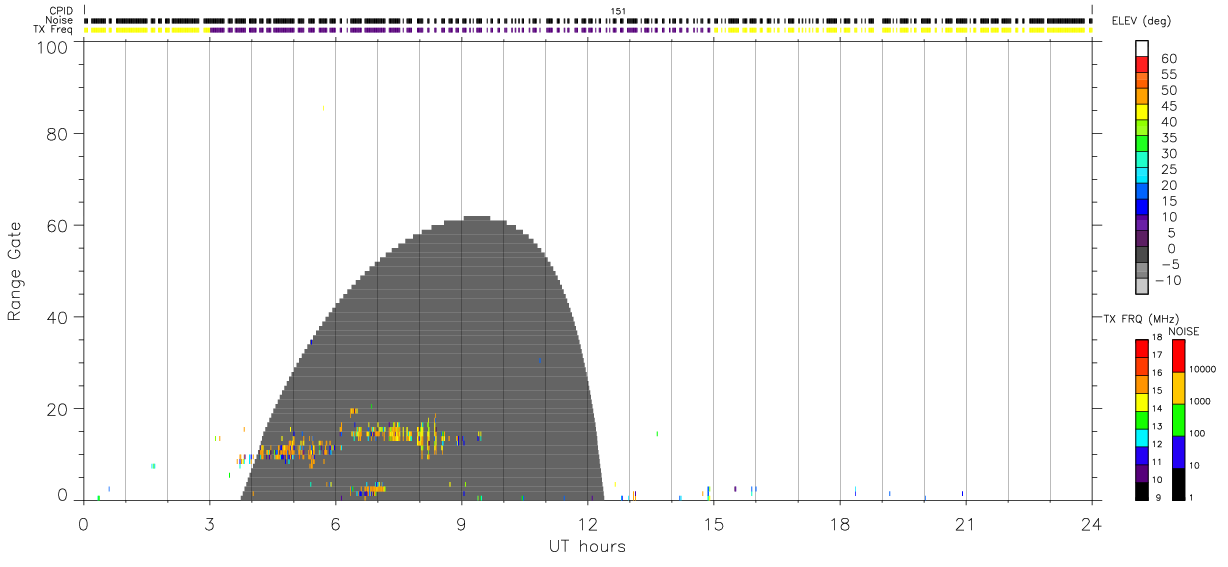Click the yellow 14–15 swatch in TX FRQ colorbar
The height and width of the screenshot is (567, 1228).
click(x=1142, y=401)
